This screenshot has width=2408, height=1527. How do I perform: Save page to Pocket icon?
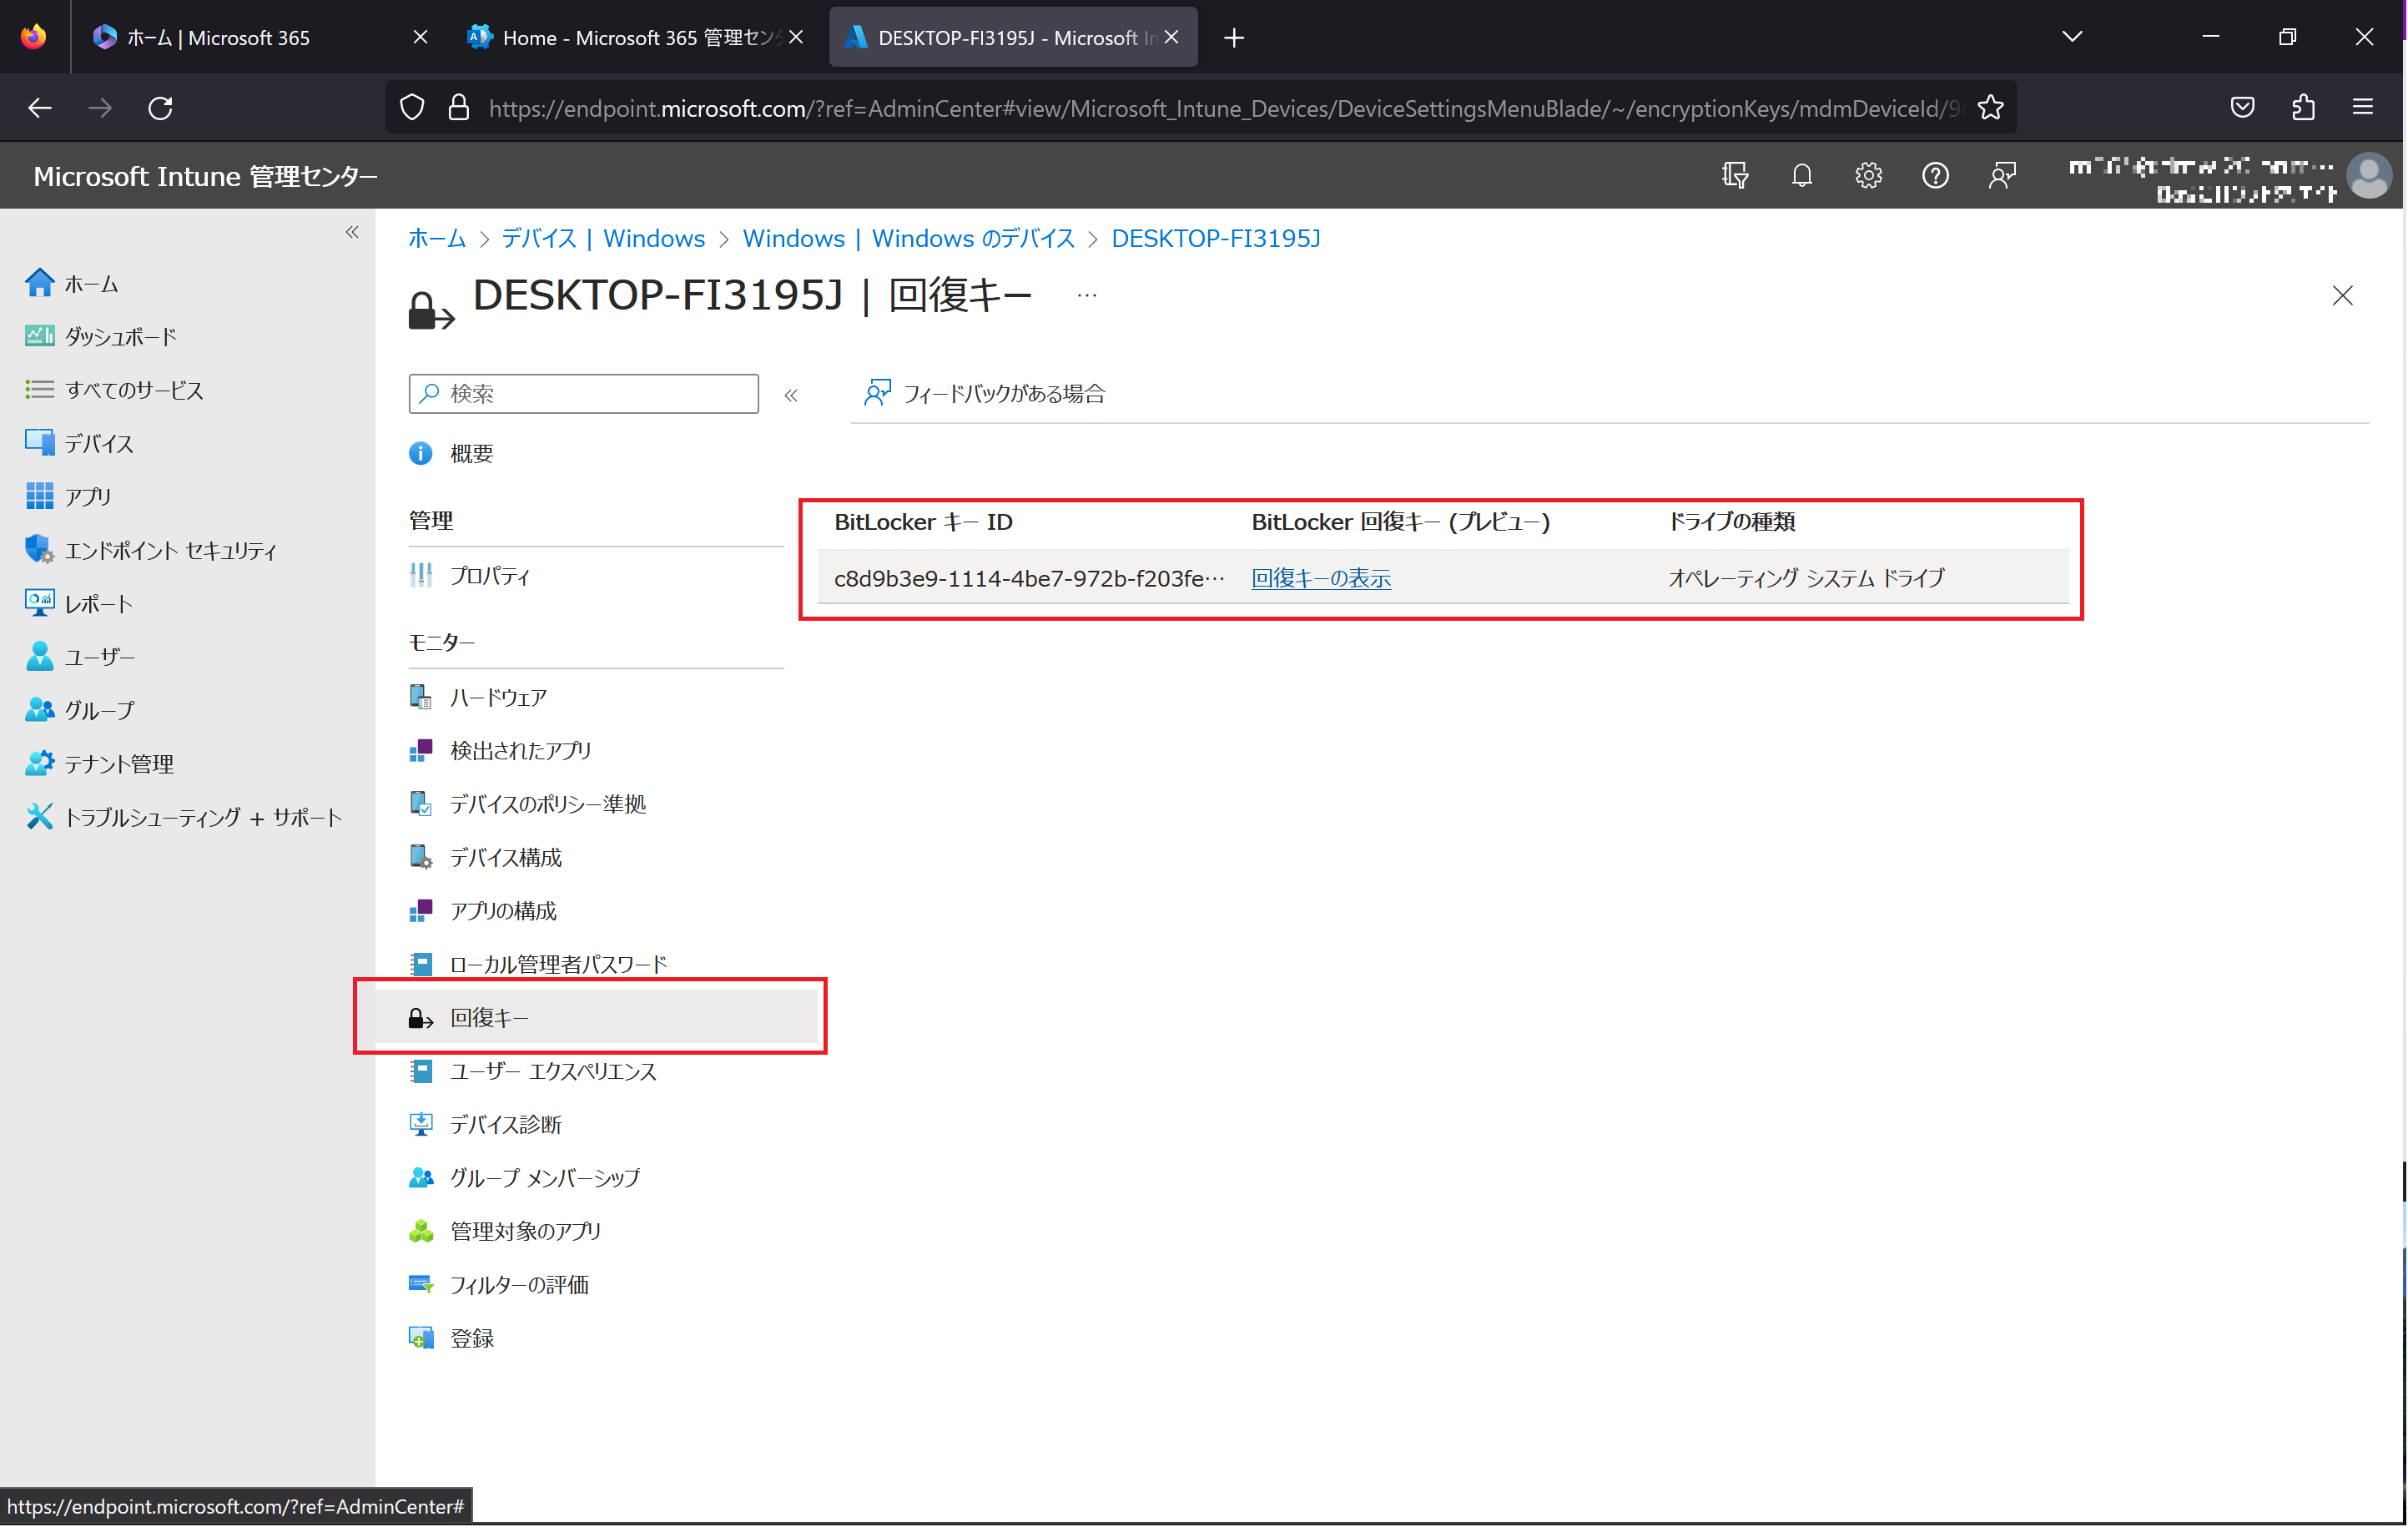click(2242, 107)
